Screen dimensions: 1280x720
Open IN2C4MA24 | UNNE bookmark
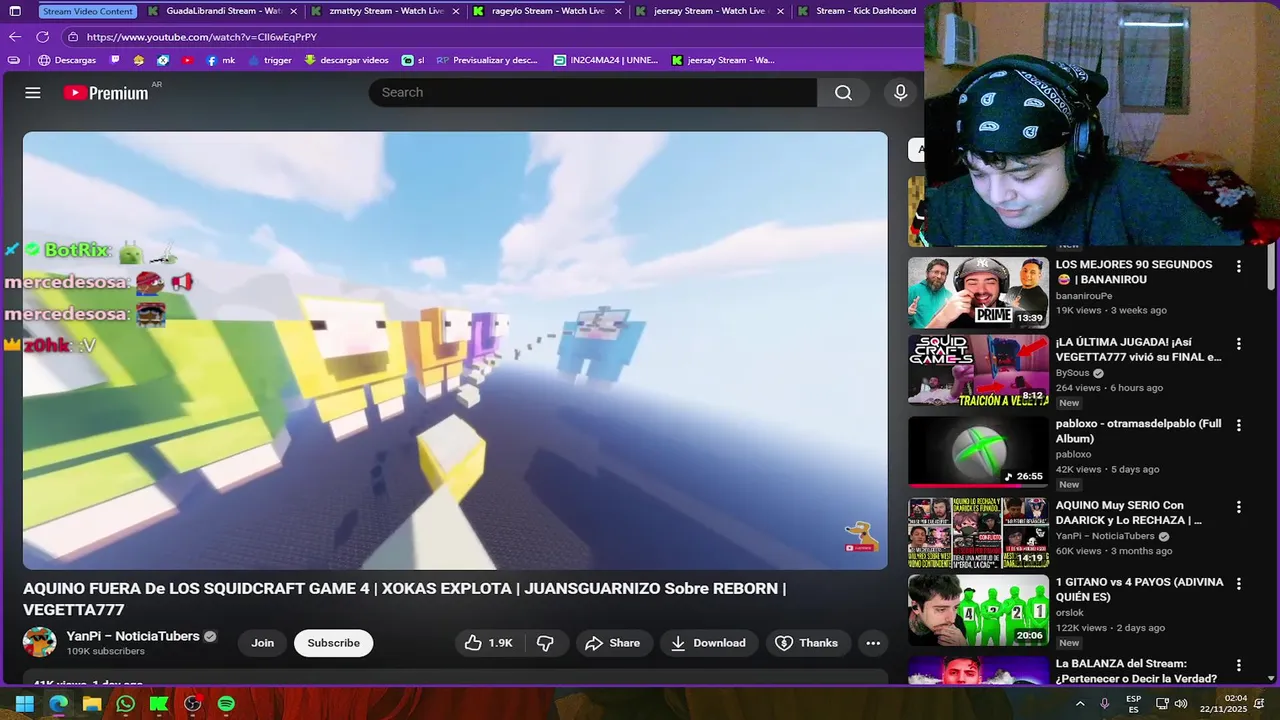[606, 60]
